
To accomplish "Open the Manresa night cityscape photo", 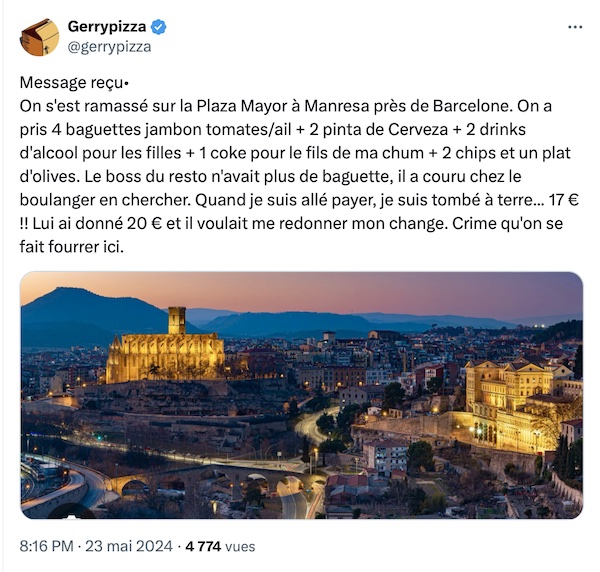I will (302, 395).
